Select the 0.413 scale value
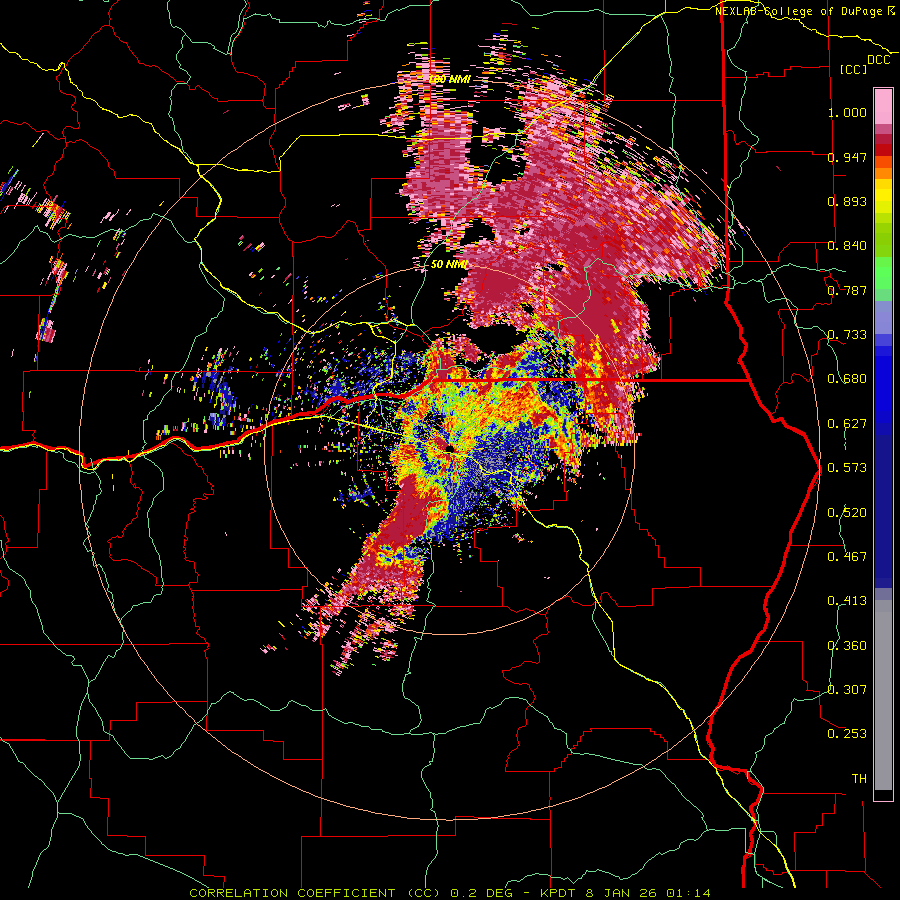The height and width of the screenshot is (900, 900). point(847,601)
